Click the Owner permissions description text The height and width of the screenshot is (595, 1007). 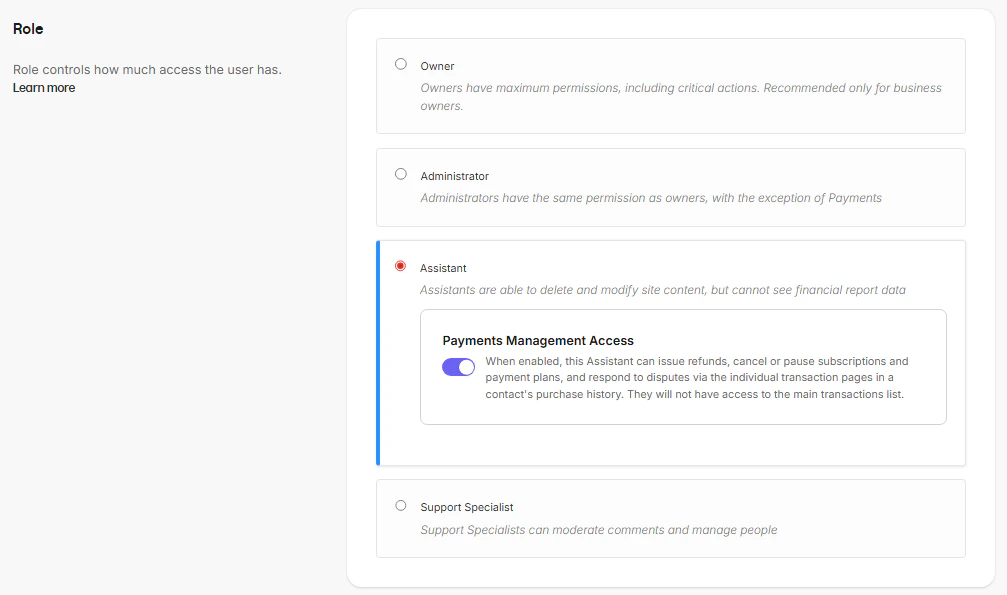coord(680,96)
